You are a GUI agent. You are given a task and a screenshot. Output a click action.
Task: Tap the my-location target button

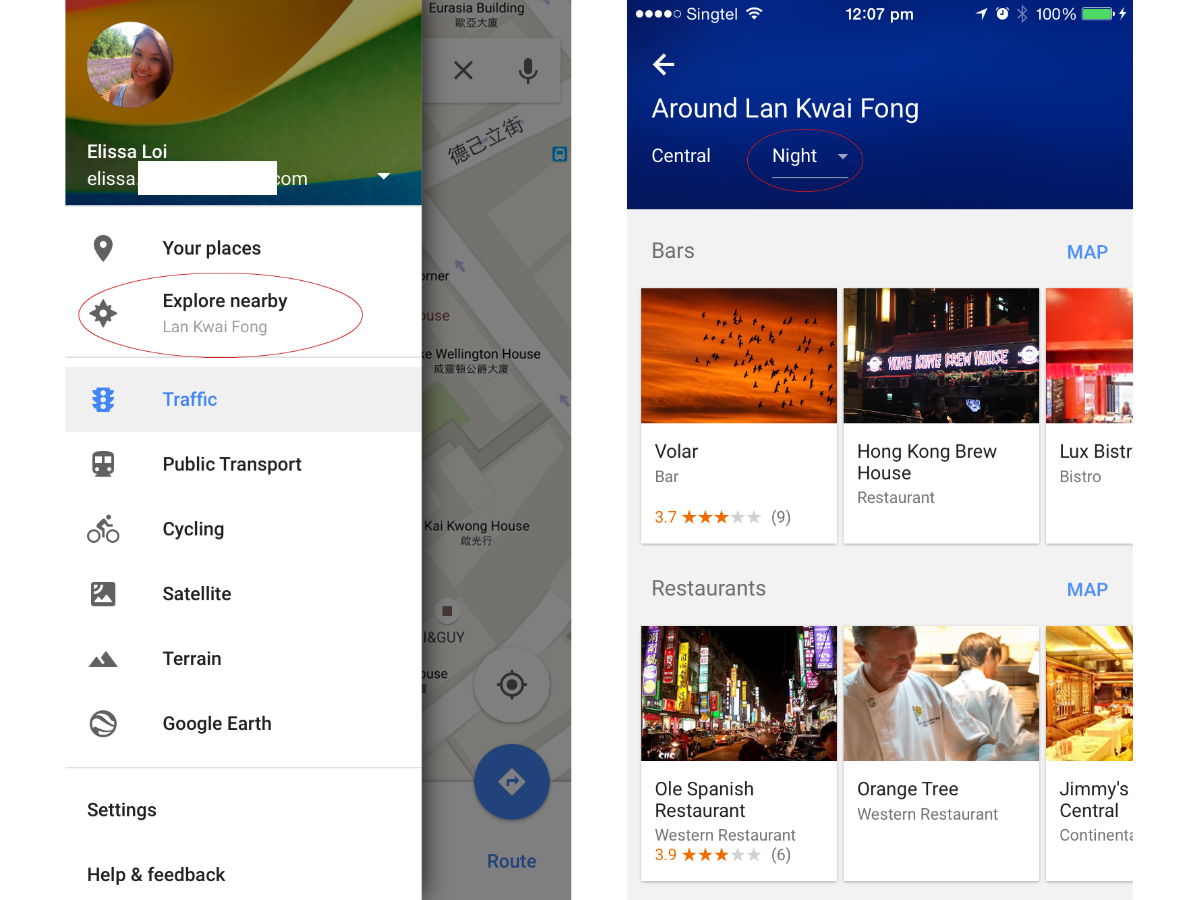(x=511, y=685)
